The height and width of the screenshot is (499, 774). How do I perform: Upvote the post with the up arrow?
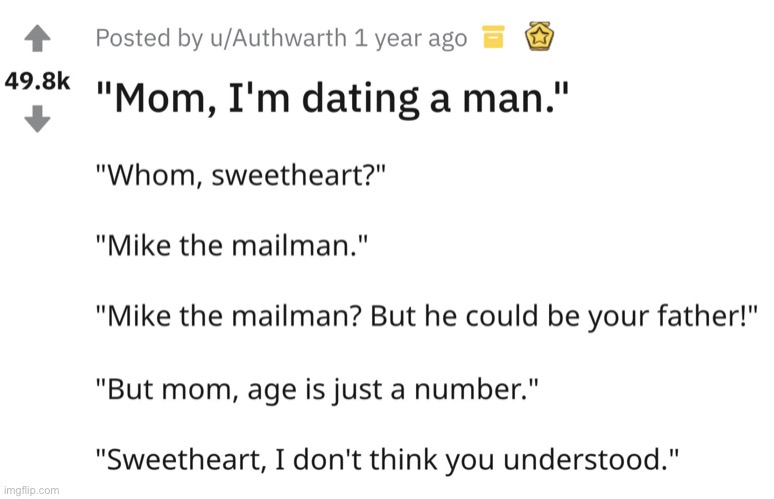38,38
